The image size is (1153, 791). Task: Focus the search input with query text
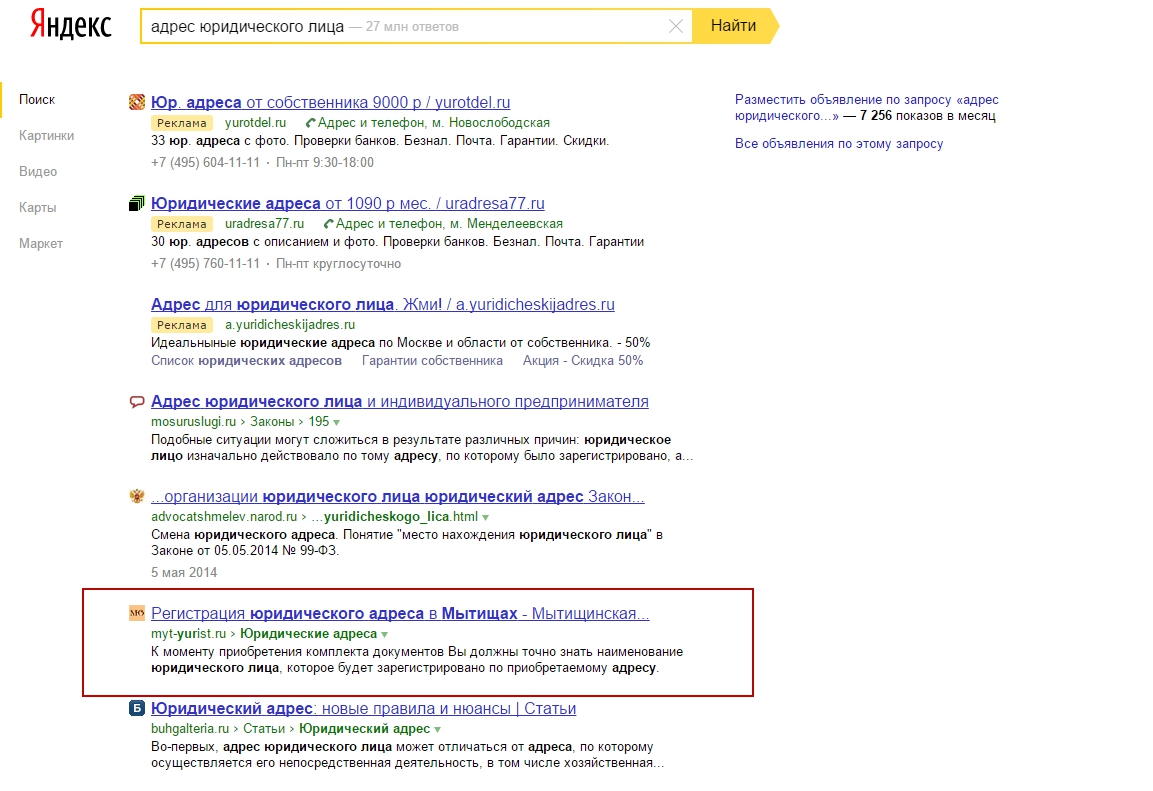(415, 26)
